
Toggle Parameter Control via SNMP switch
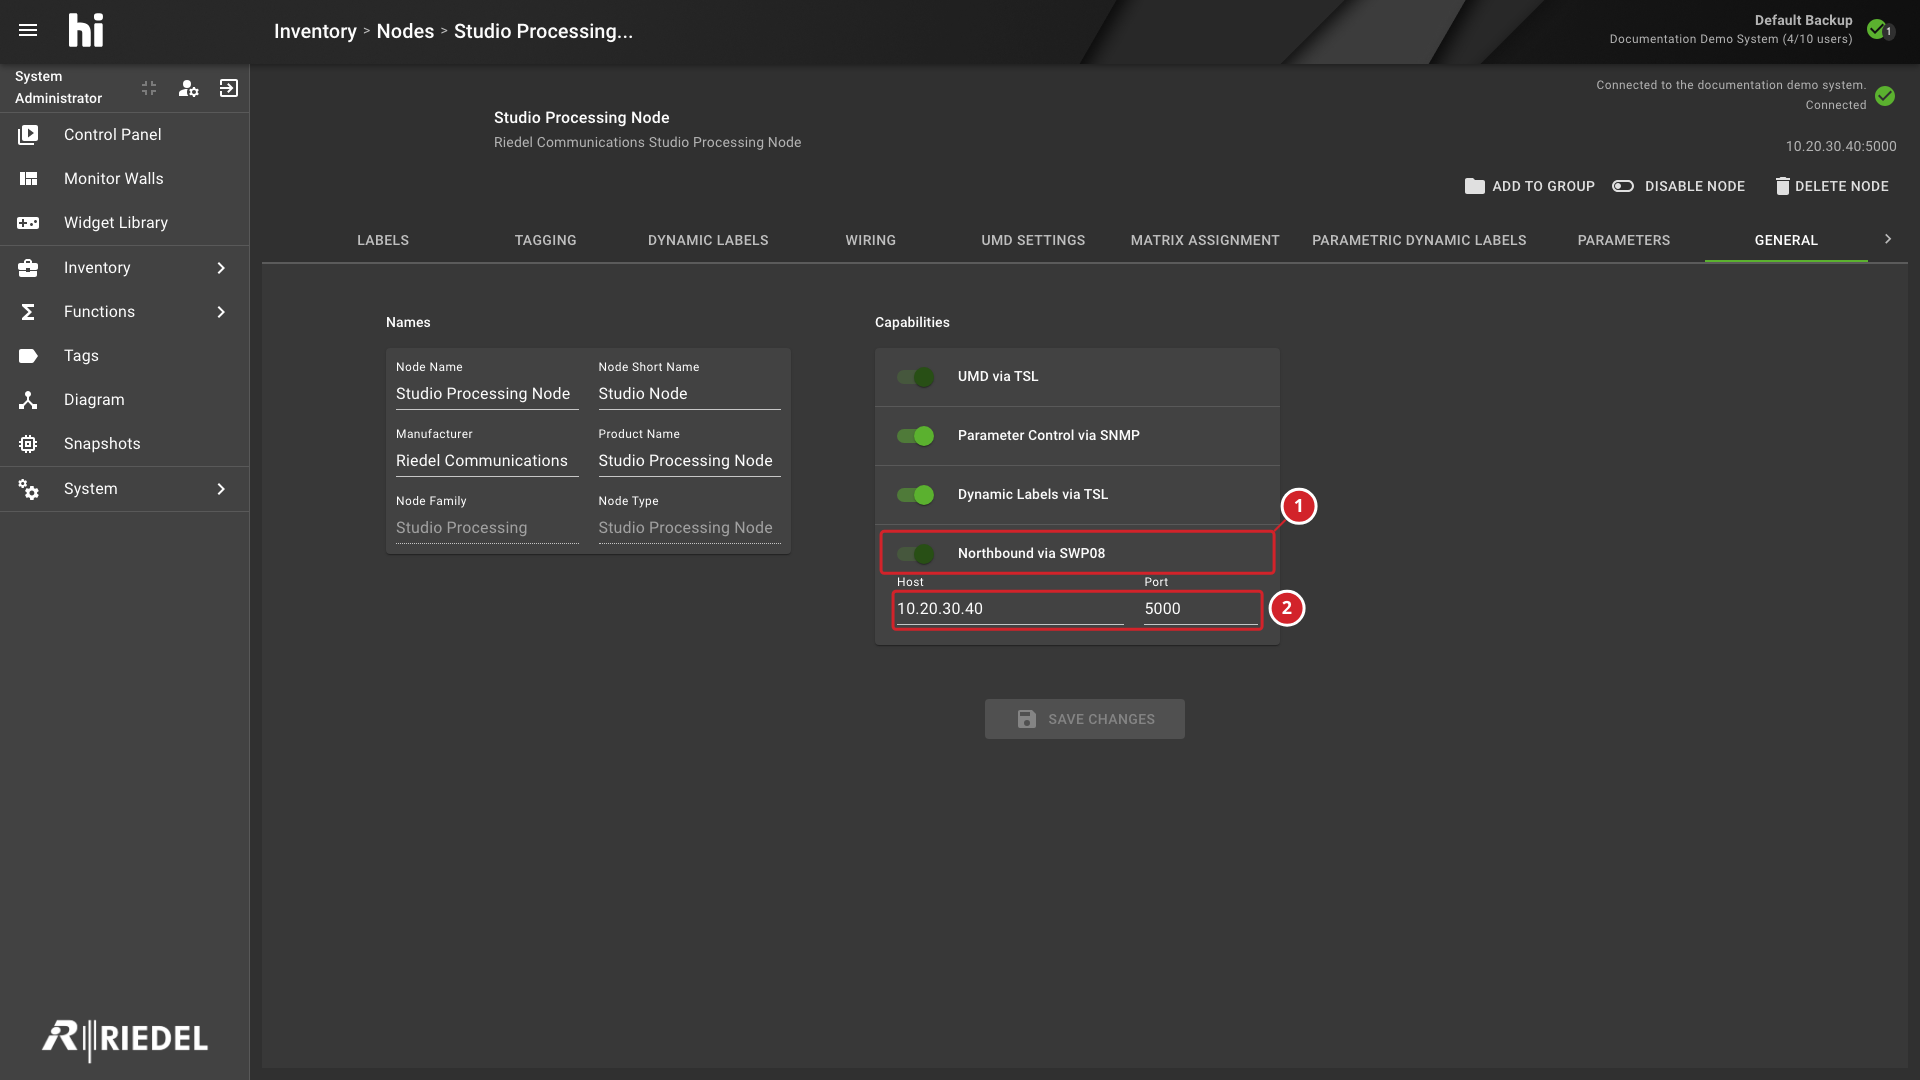pos(915,436)
